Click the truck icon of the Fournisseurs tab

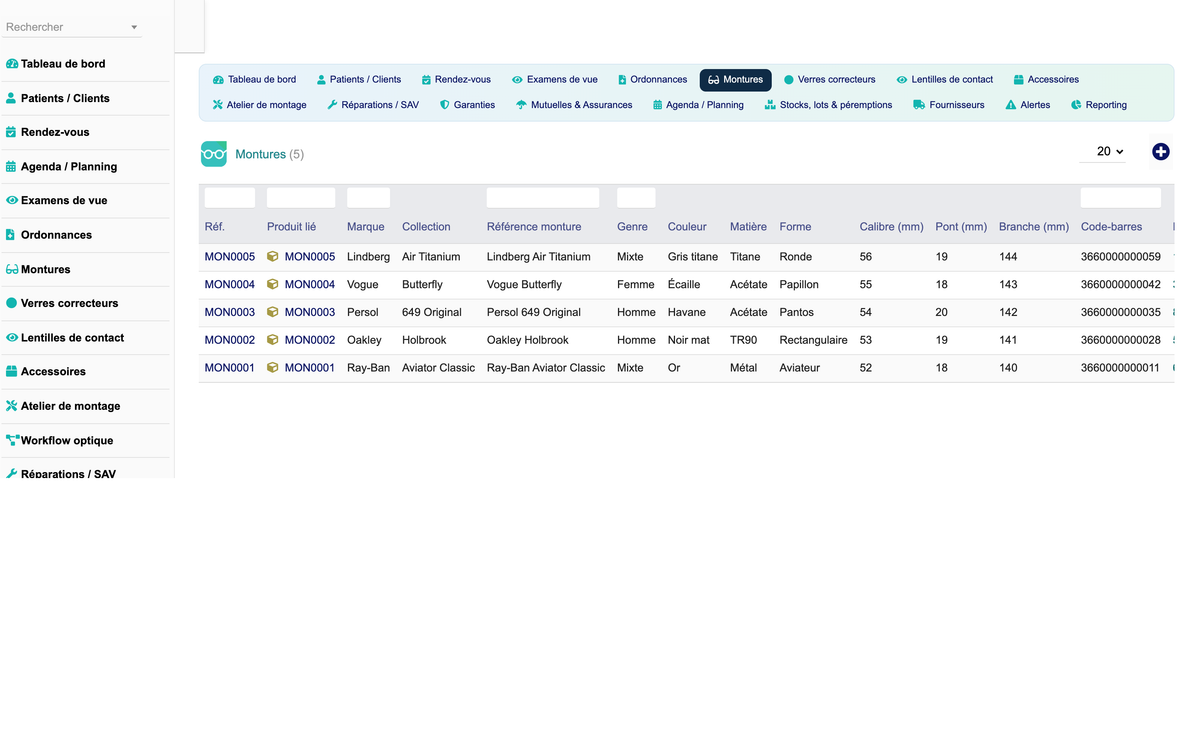pos(919,105)
